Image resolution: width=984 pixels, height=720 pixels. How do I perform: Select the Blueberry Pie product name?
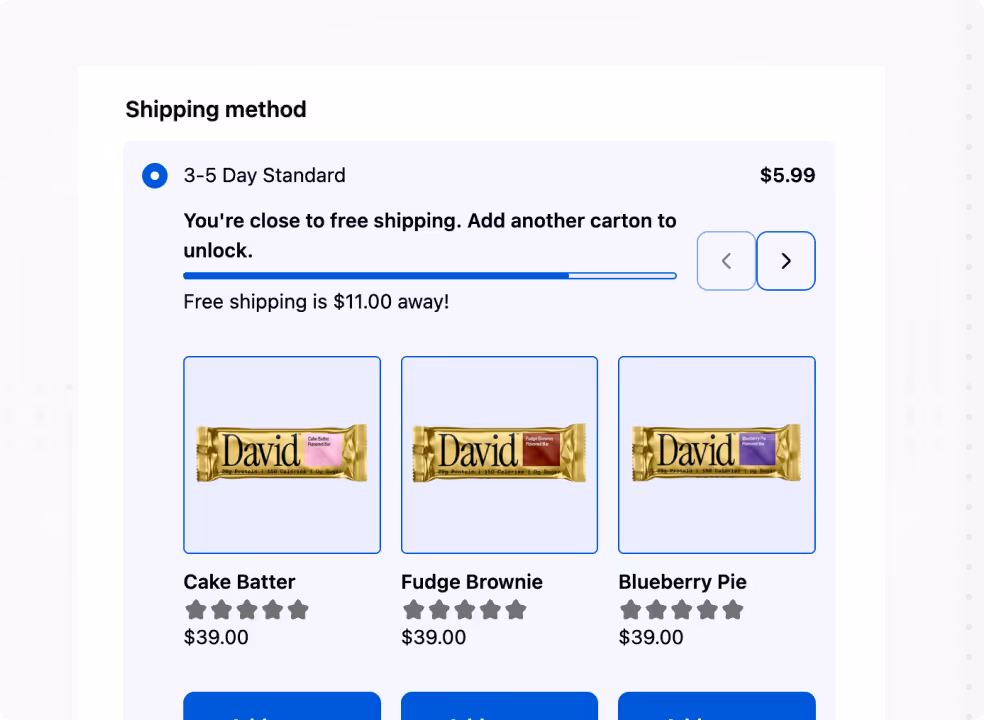(683, 582)
